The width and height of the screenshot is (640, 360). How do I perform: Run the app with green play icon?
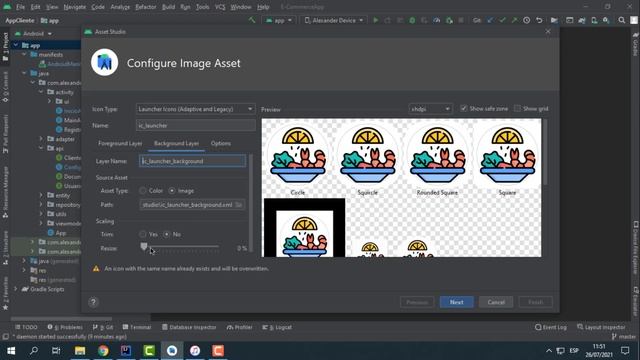[x=376, y=20]
